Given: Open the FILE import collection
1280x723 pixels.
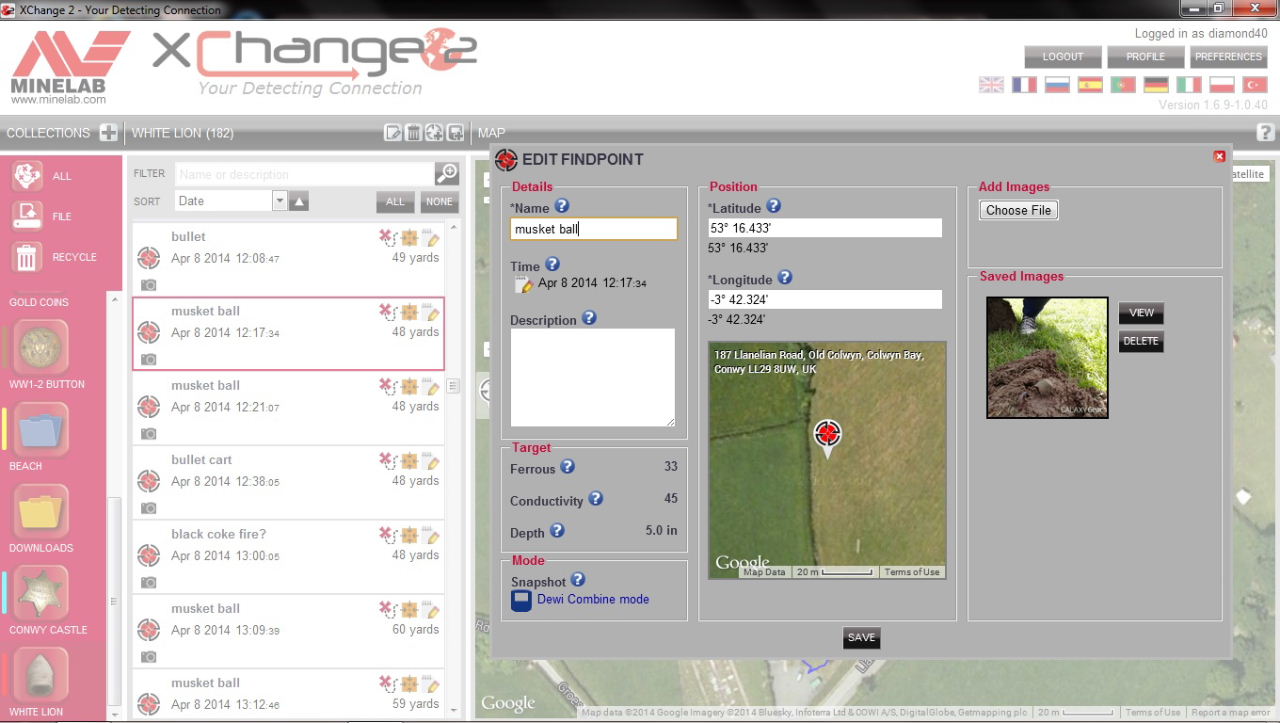Looking at the screenshot, I should (x=27, y=216).
